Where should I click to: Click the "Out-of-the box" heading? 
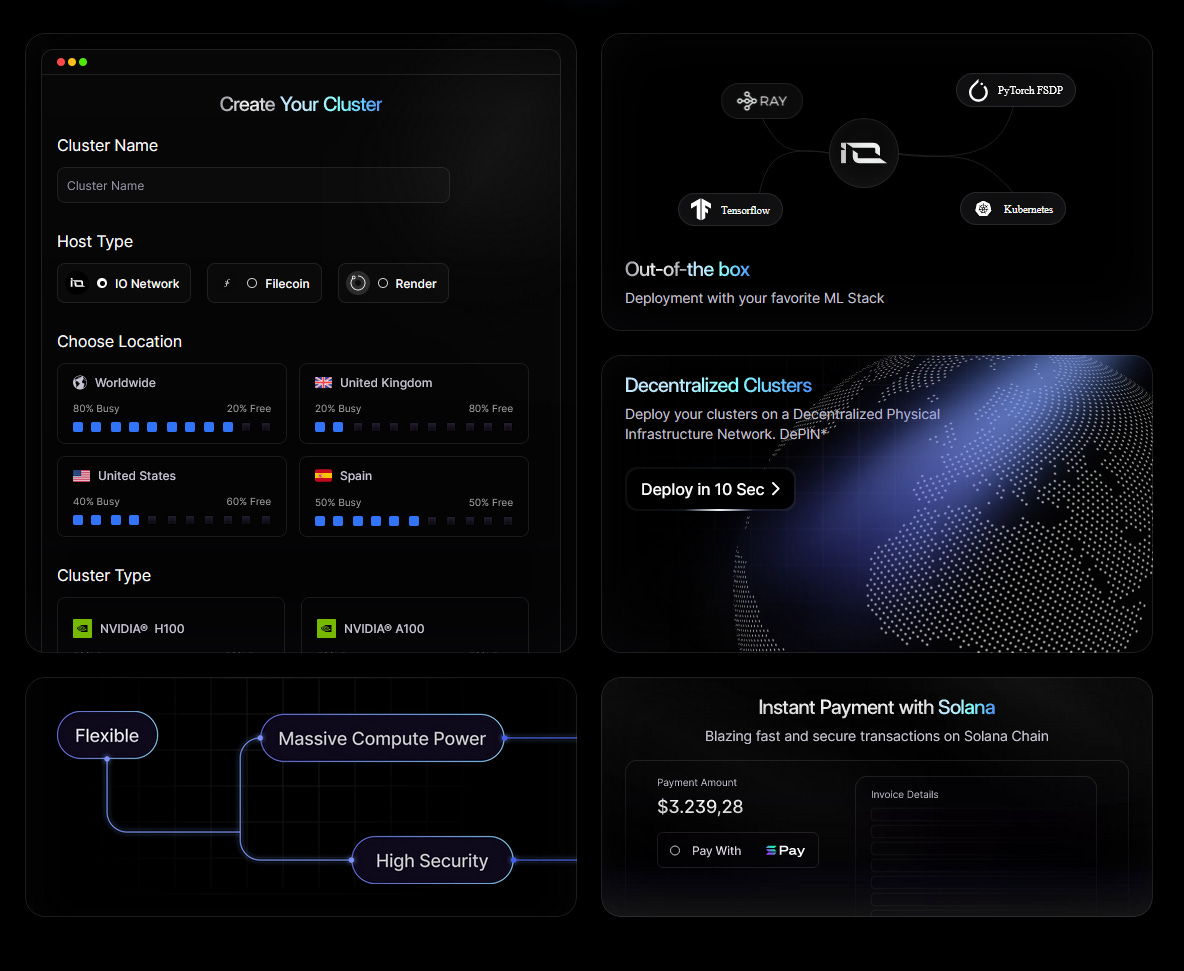687,270
